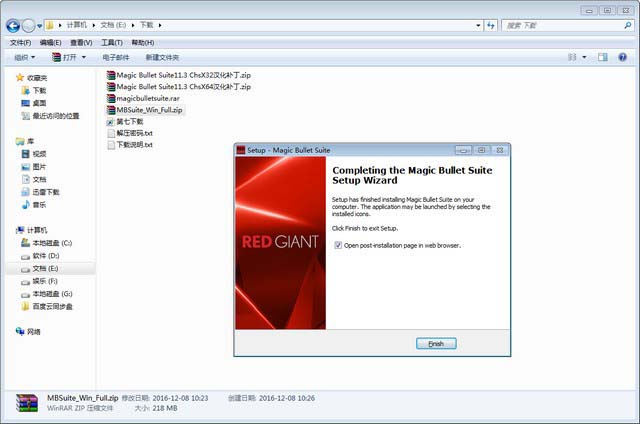Open 软件 (D:) drive
640x424 pixels.
pyautogui.click(x=40, y=255)
